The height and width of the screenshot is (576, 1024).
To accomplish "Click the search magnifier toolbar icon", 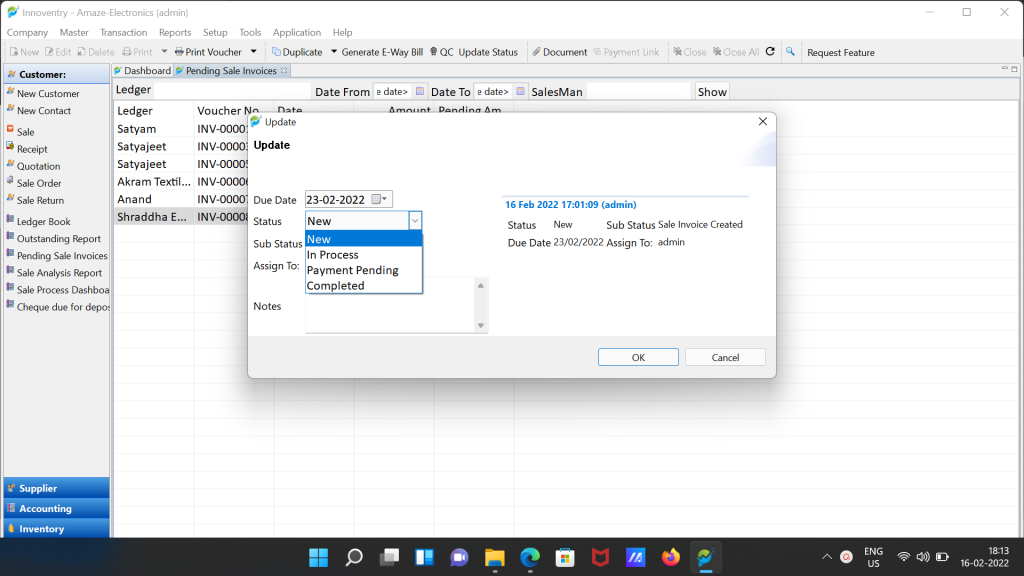I will (790, 52).
